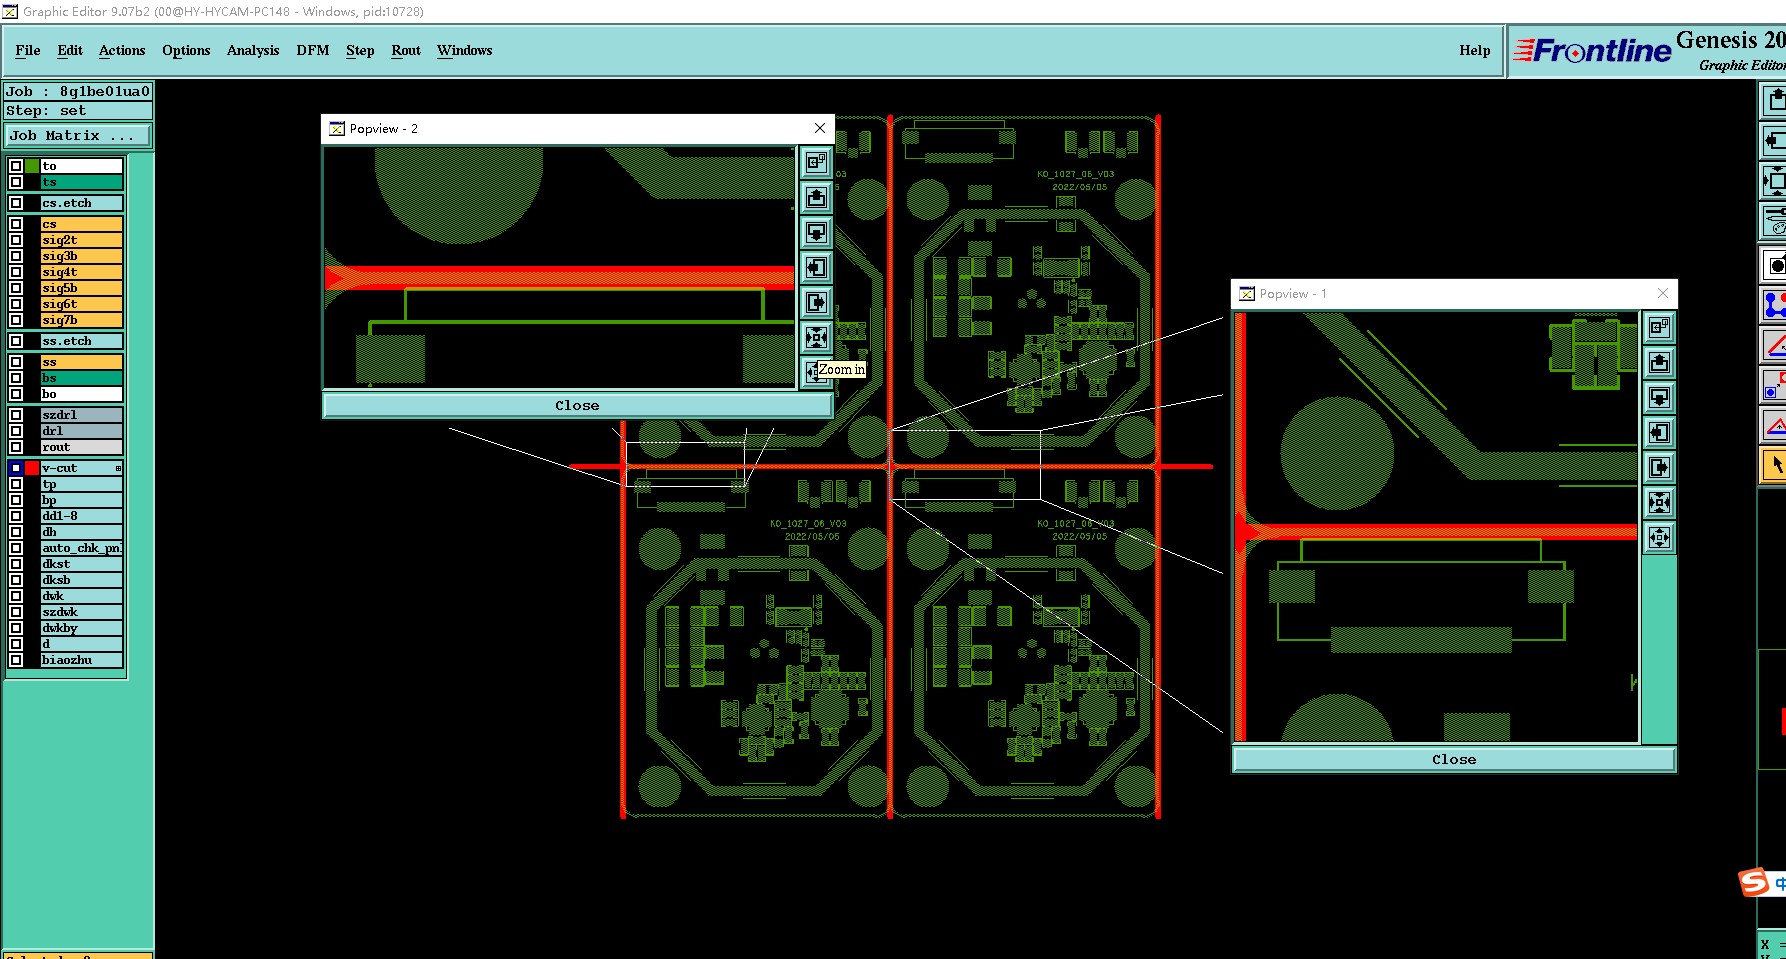Pan right in Popview 2
Image resolution: width=1786 pixels, height=959 pixels.
[816, 302]
